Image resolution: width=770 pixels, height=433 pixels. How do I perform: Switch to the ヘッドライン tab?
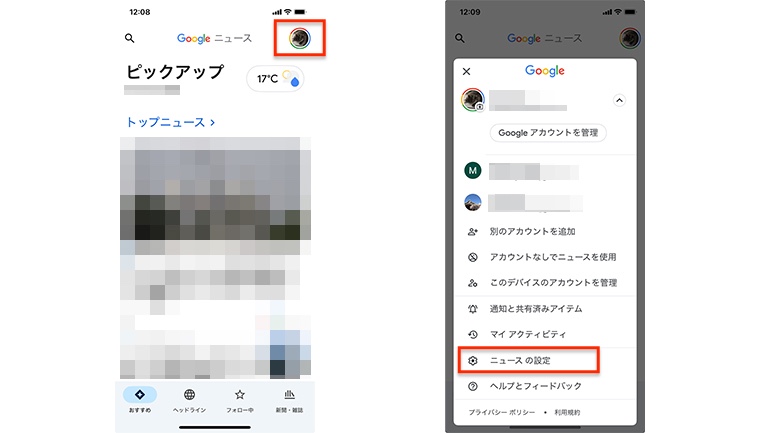coord(190,400)
